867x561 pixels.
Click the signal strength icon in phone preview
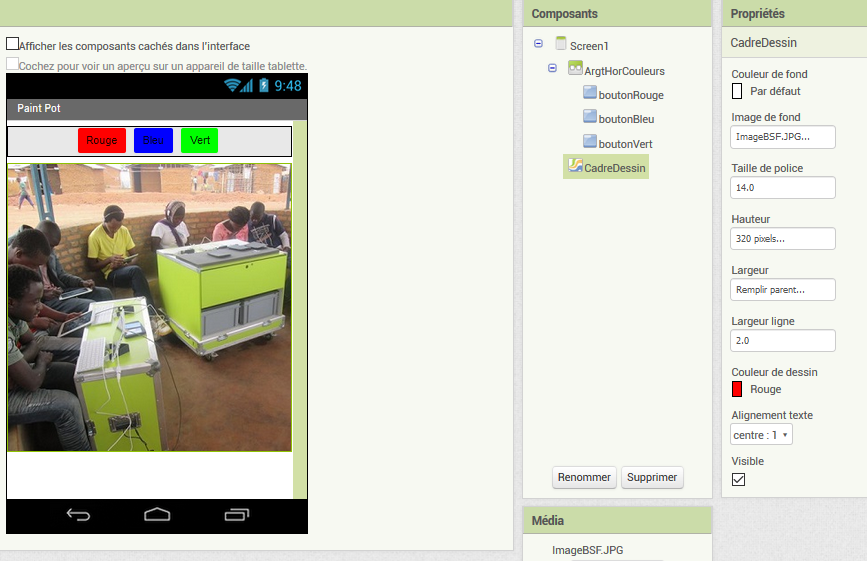pyautogui.click(x=247, y=85)
